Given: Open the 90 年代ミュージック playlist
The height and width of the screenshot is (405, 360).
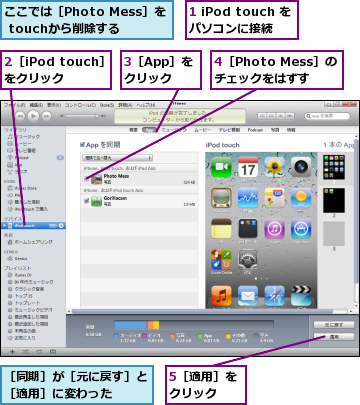Looking at the screenshot, I should click(31, 282).
